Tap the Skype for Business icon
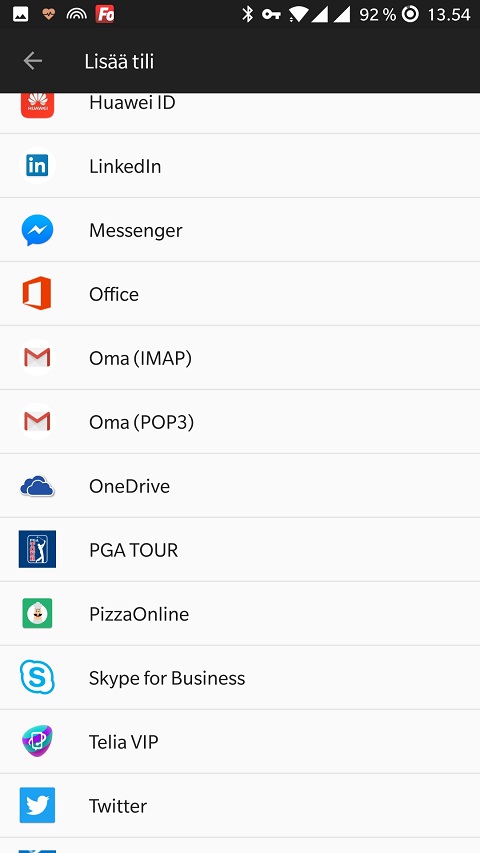 pos(37,677)
